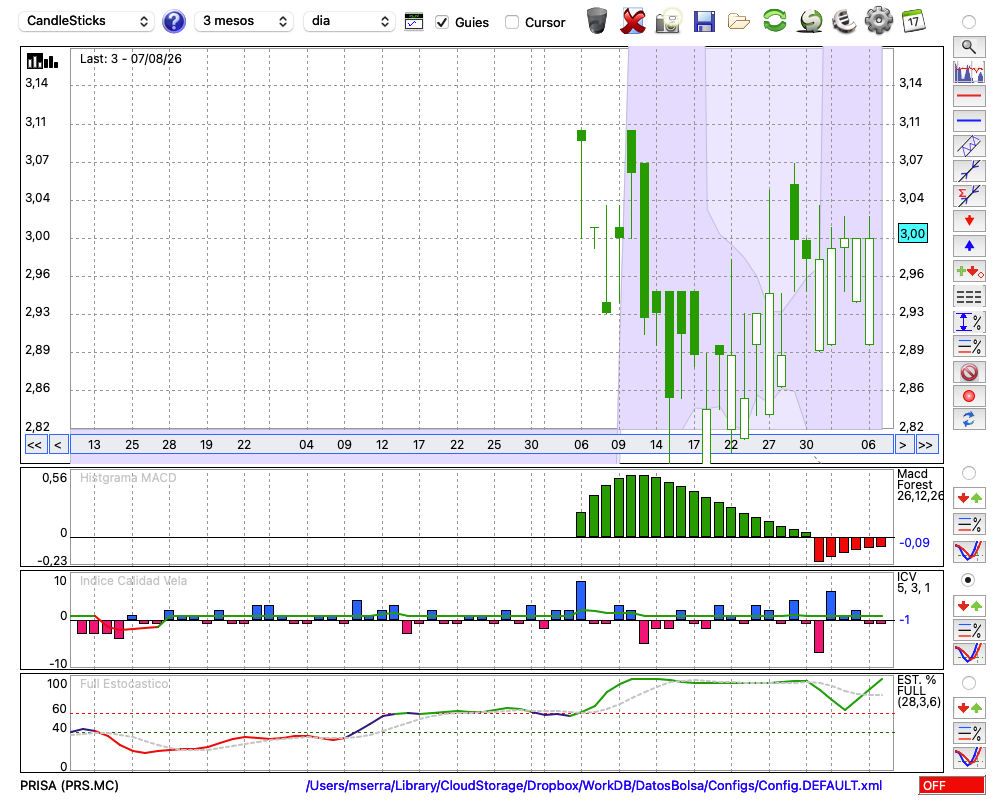1000x800 pixels.
Task: Click Estocastico panel lines percent button
Action: pos(969,733)
